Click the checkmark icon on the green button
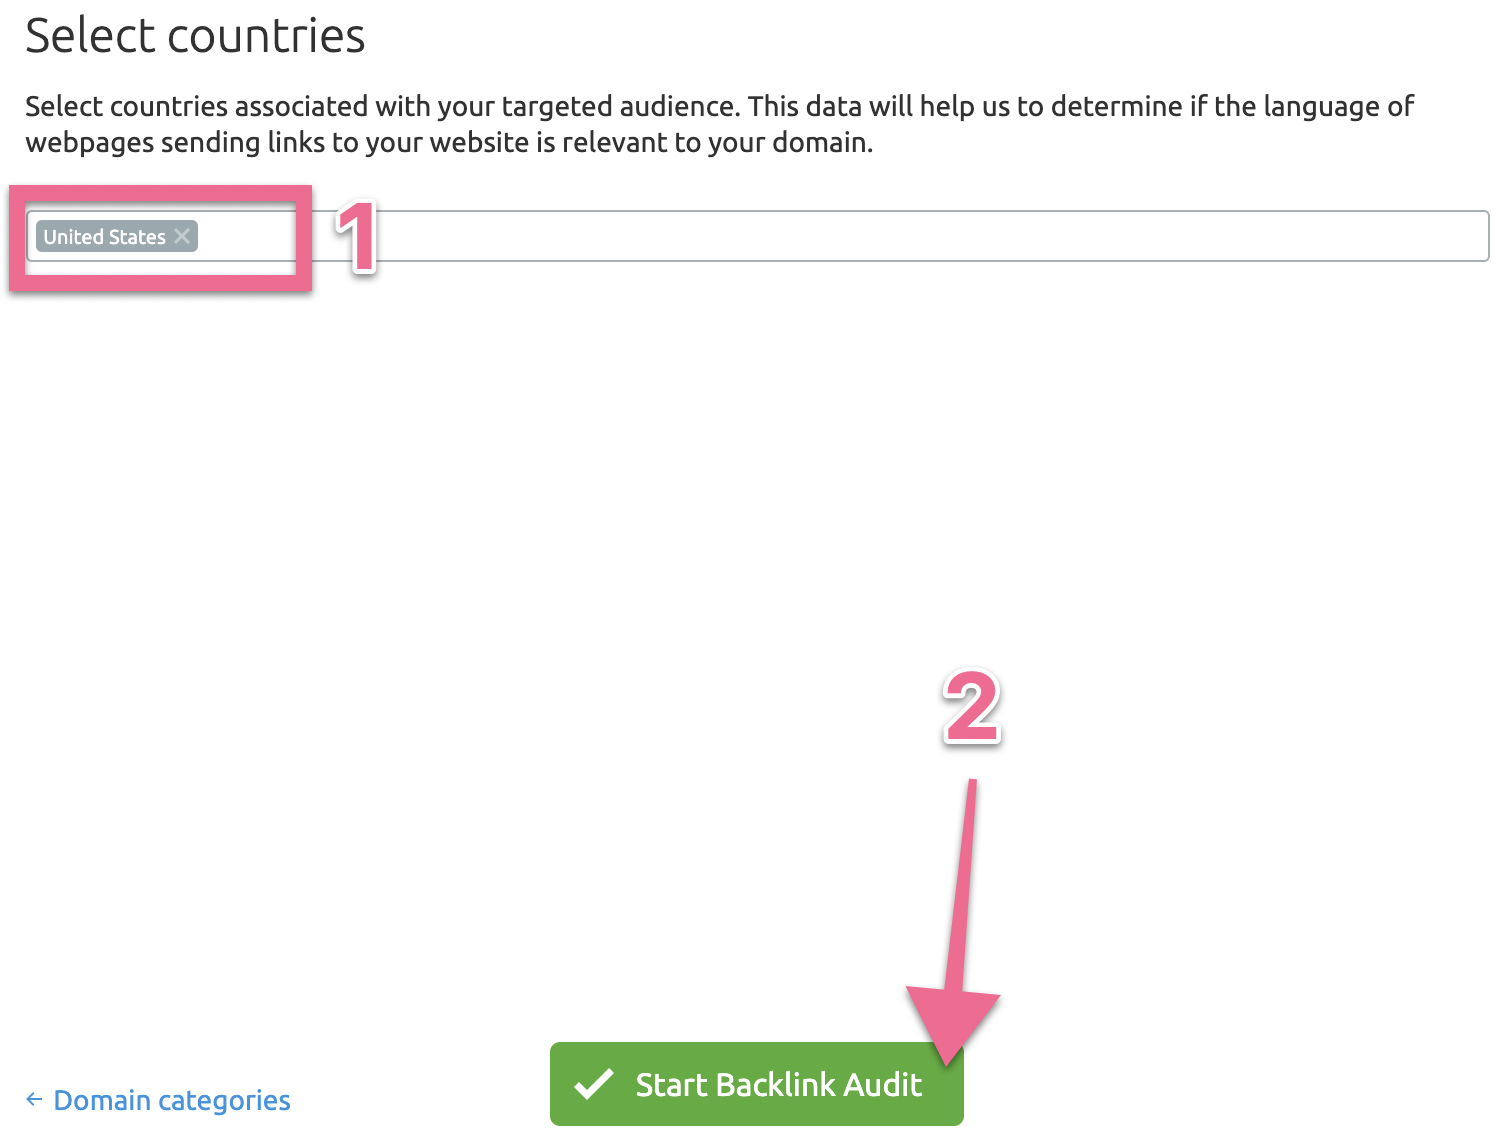This screenshot has height=1148, width=1496. 594,1084
